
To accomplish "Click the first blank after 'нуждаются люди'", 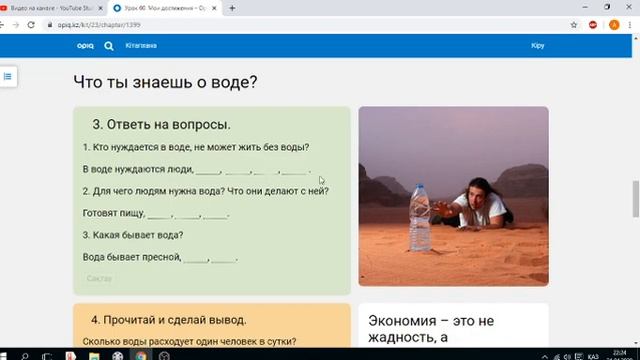I will (208, 170).
